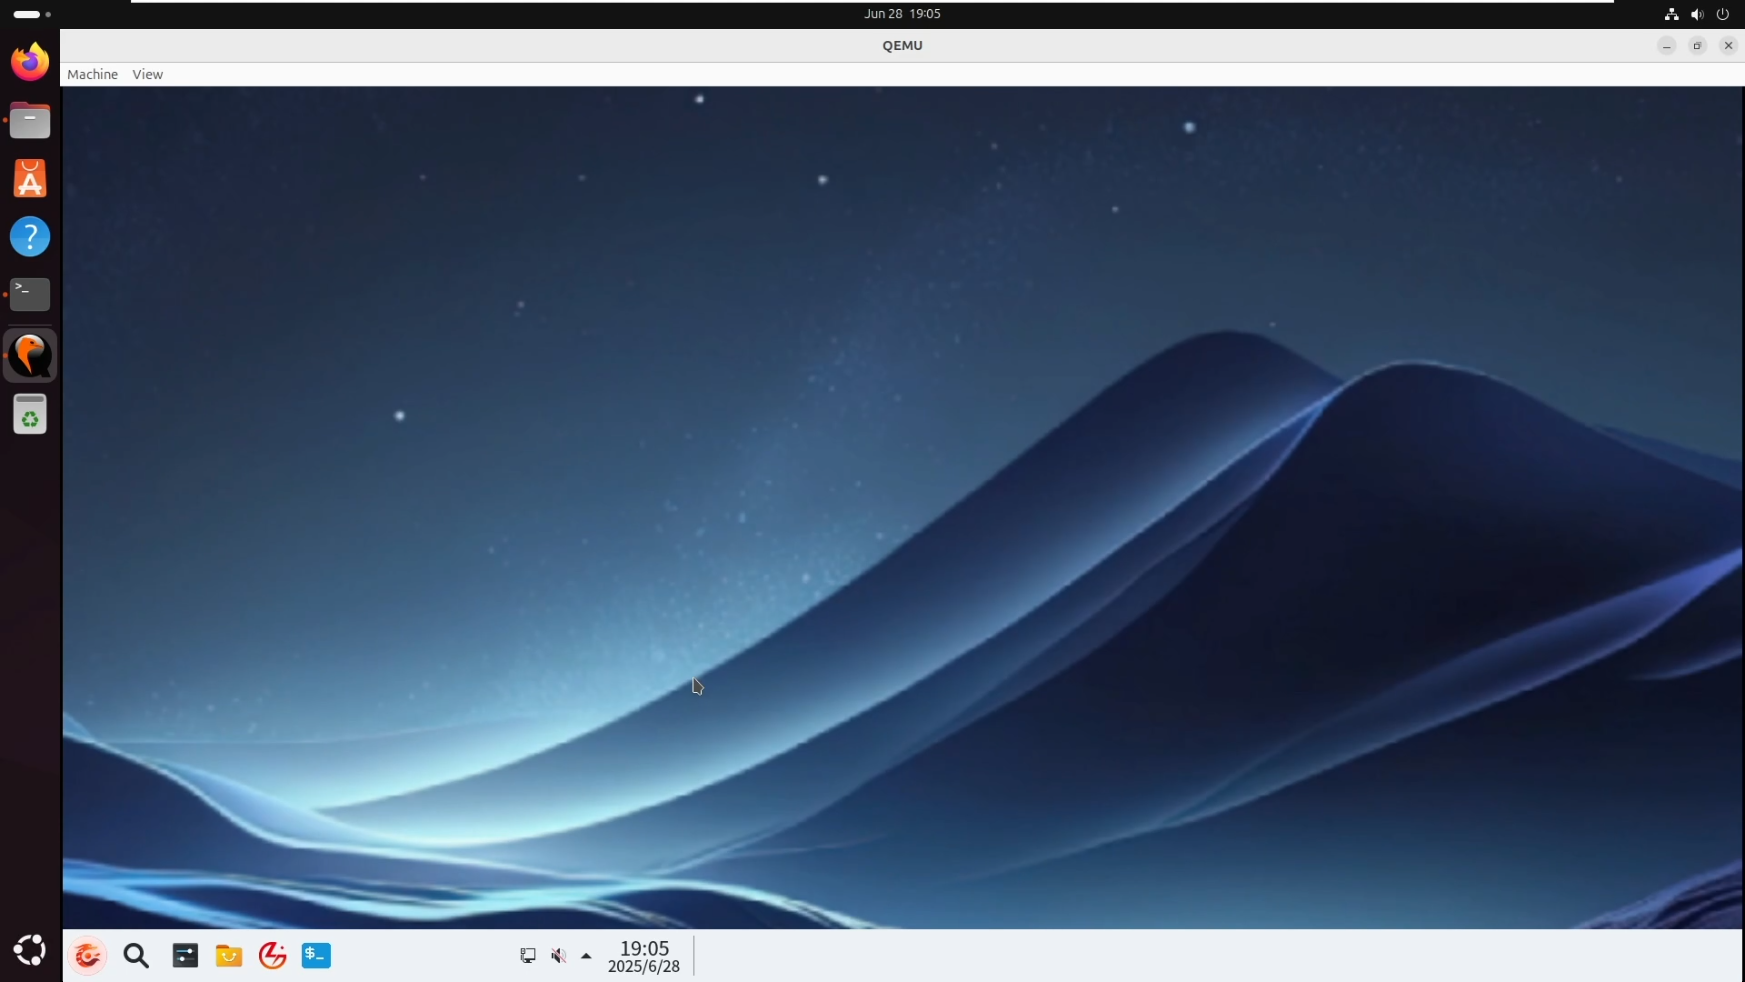Open the Help icon in dock
Viewport: 1745px width, 982px height.
(x=30, y=237)
